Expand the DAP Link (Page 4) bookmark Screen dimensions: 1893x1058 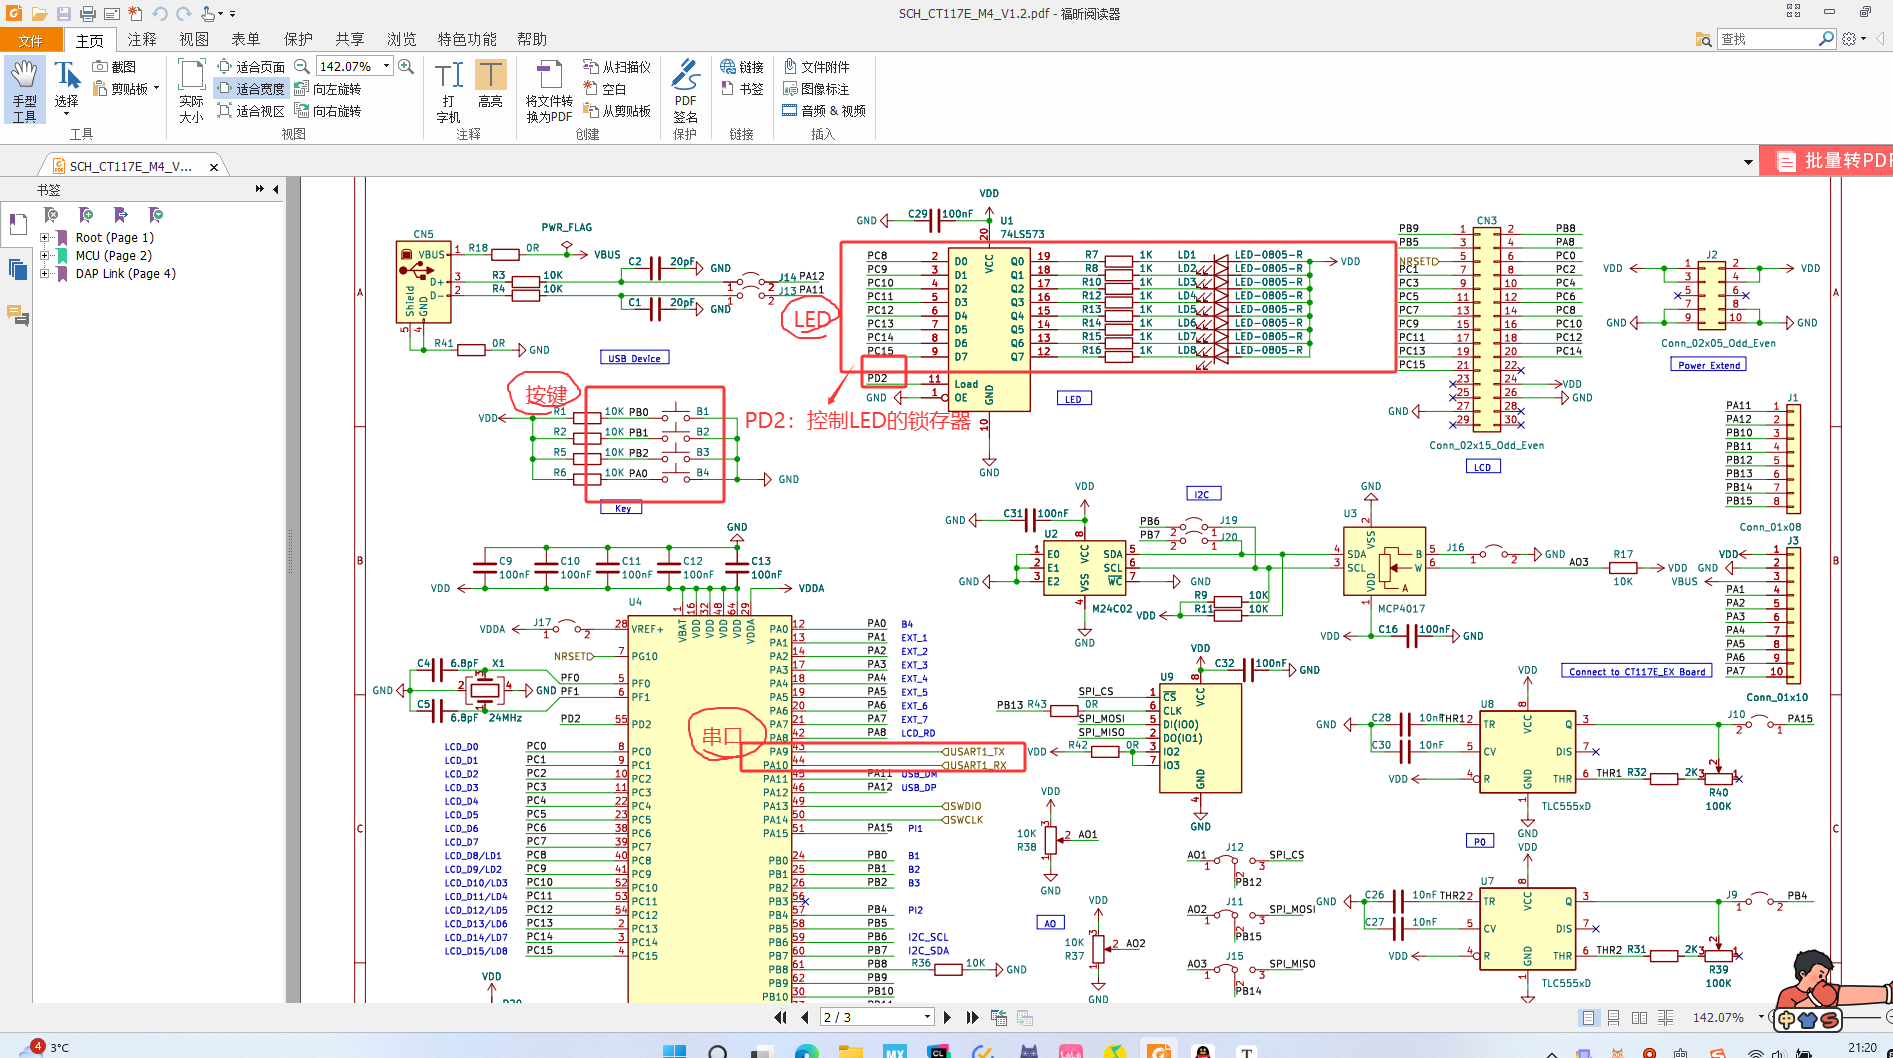click(x=44, y=274)
